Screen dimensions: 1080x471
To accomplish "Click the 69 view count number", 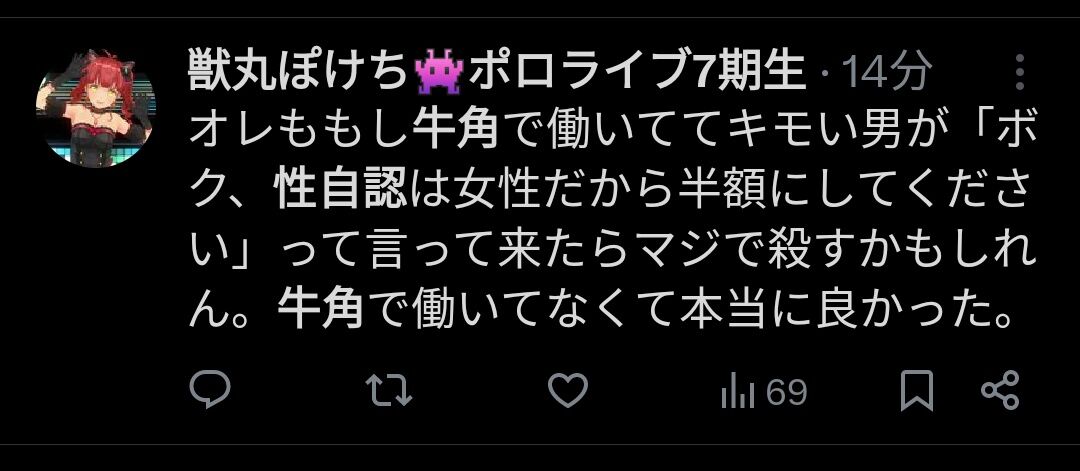I will [x=786, y=393].
